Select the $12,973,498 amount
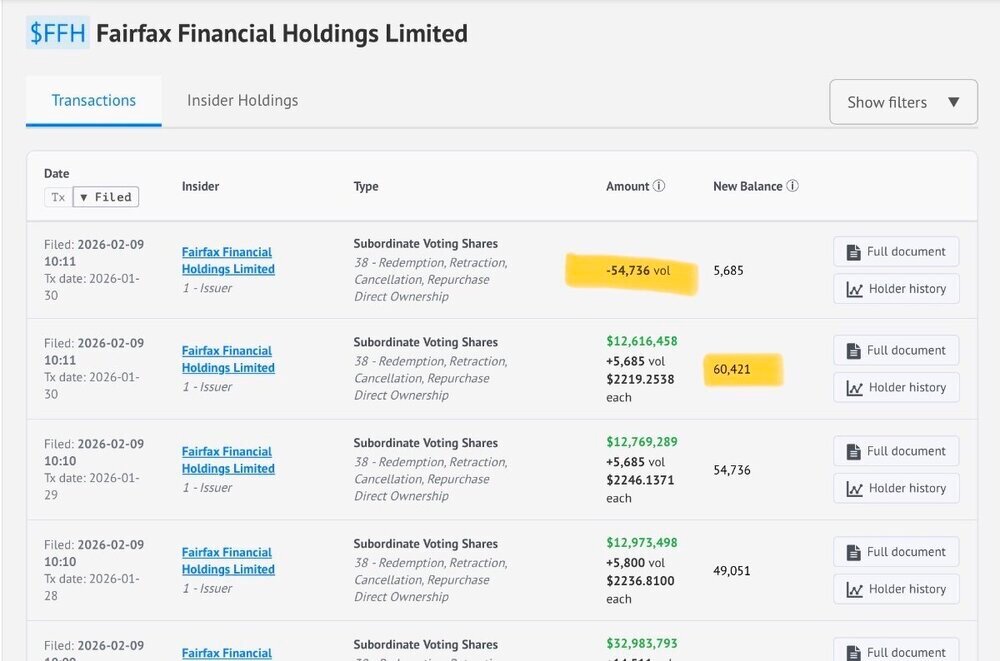This screenshot has height=661, width=1000. click(x=642, y=543)
